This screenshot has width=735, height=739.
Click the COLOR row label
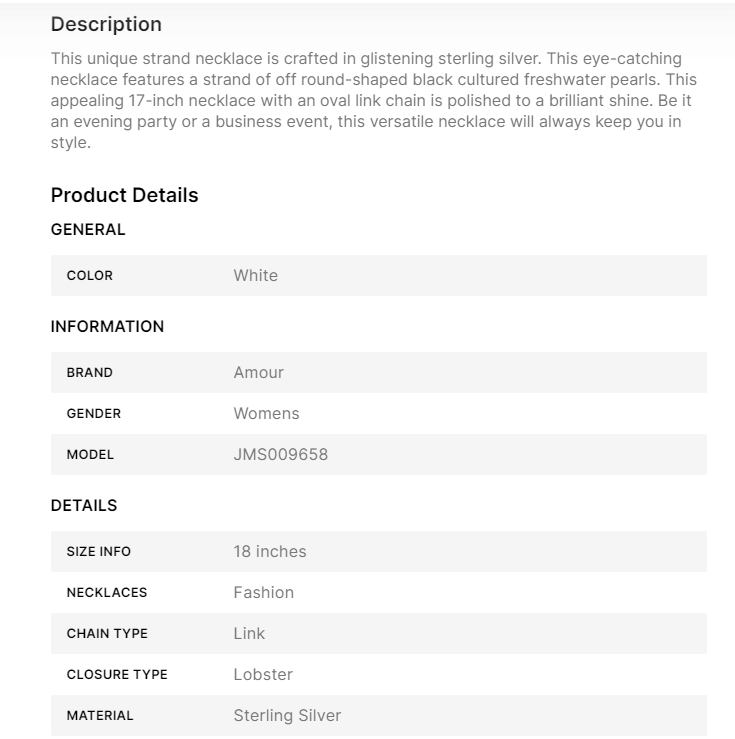point(90,276)
